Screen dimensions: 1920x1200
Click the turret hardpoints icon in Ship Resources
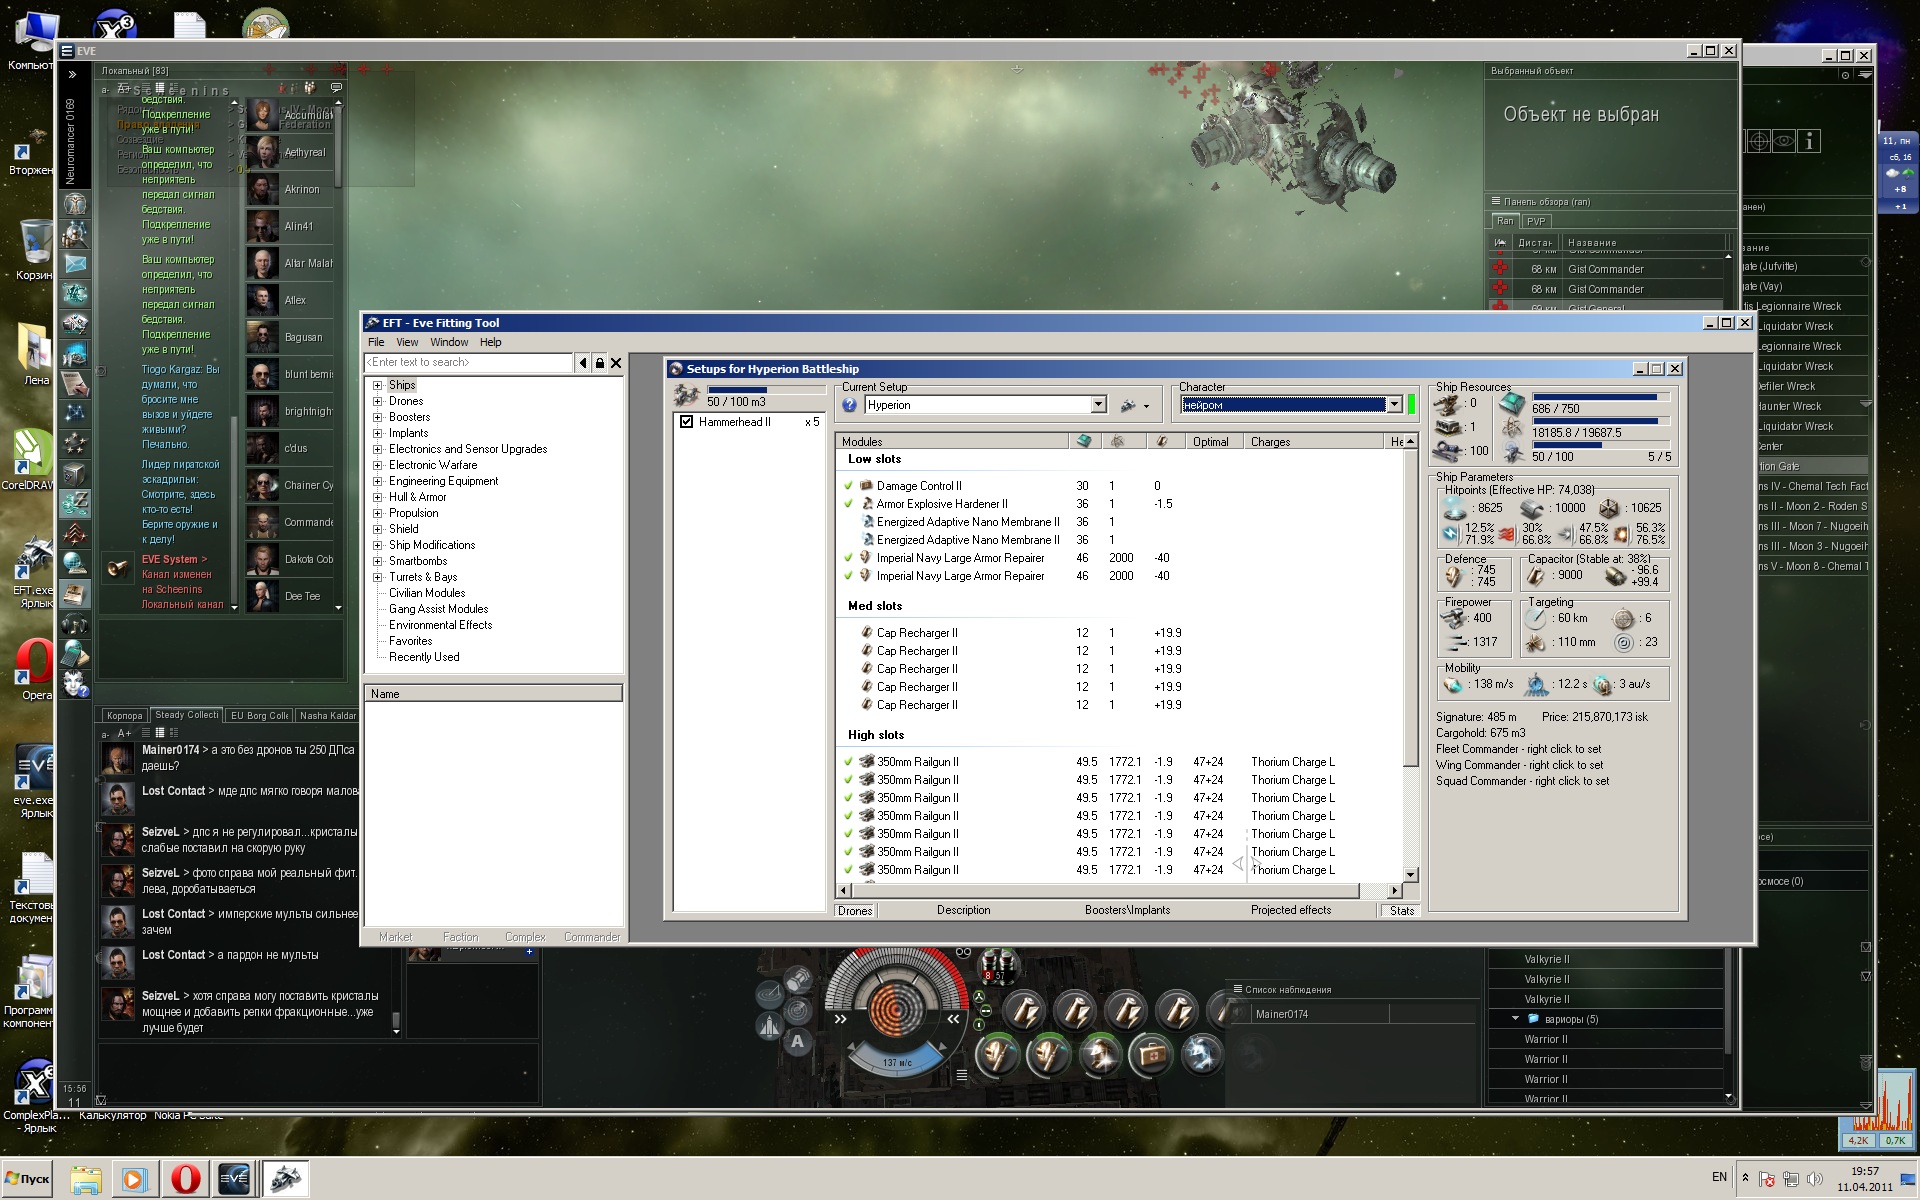[x=1447, y=404]
